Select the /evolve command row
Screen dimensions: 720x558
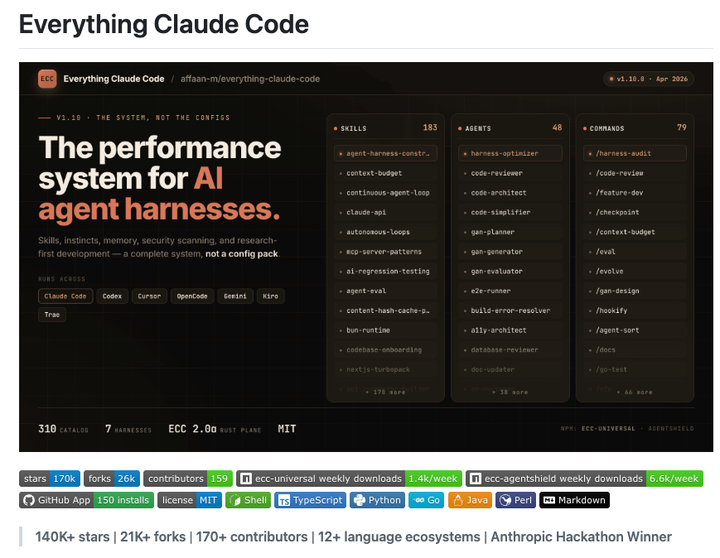point(635,271)
